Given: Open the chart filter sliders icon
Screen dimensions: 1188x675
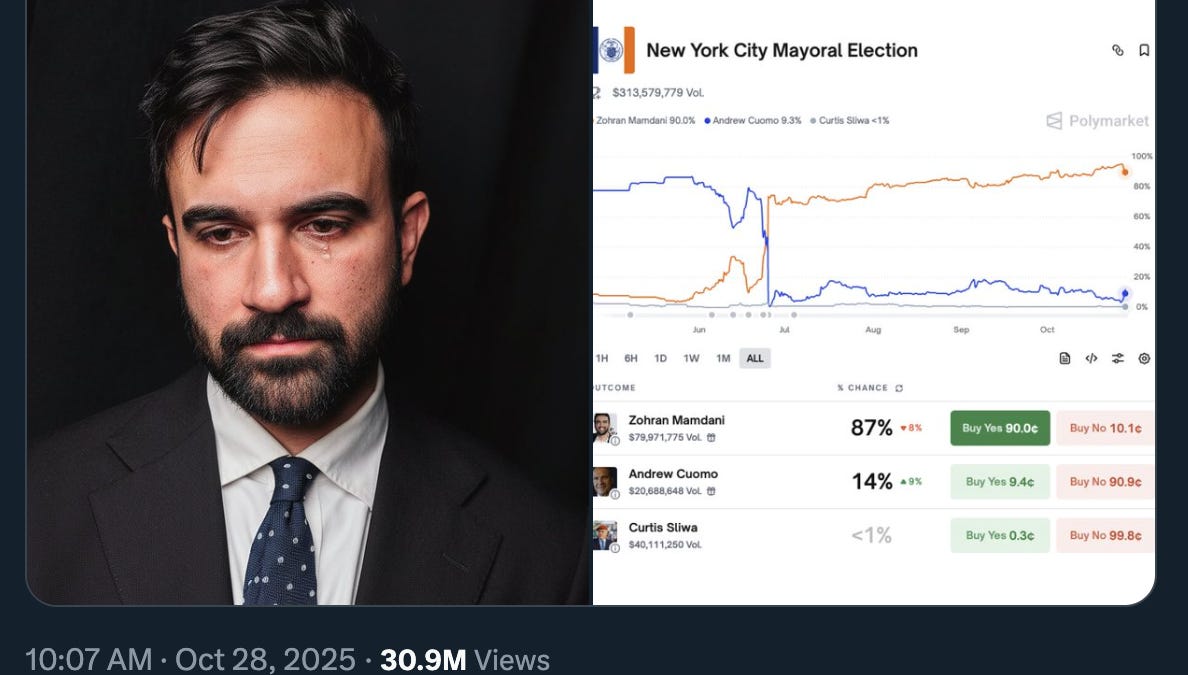Looking at the screenshot, I should 1118,358.
